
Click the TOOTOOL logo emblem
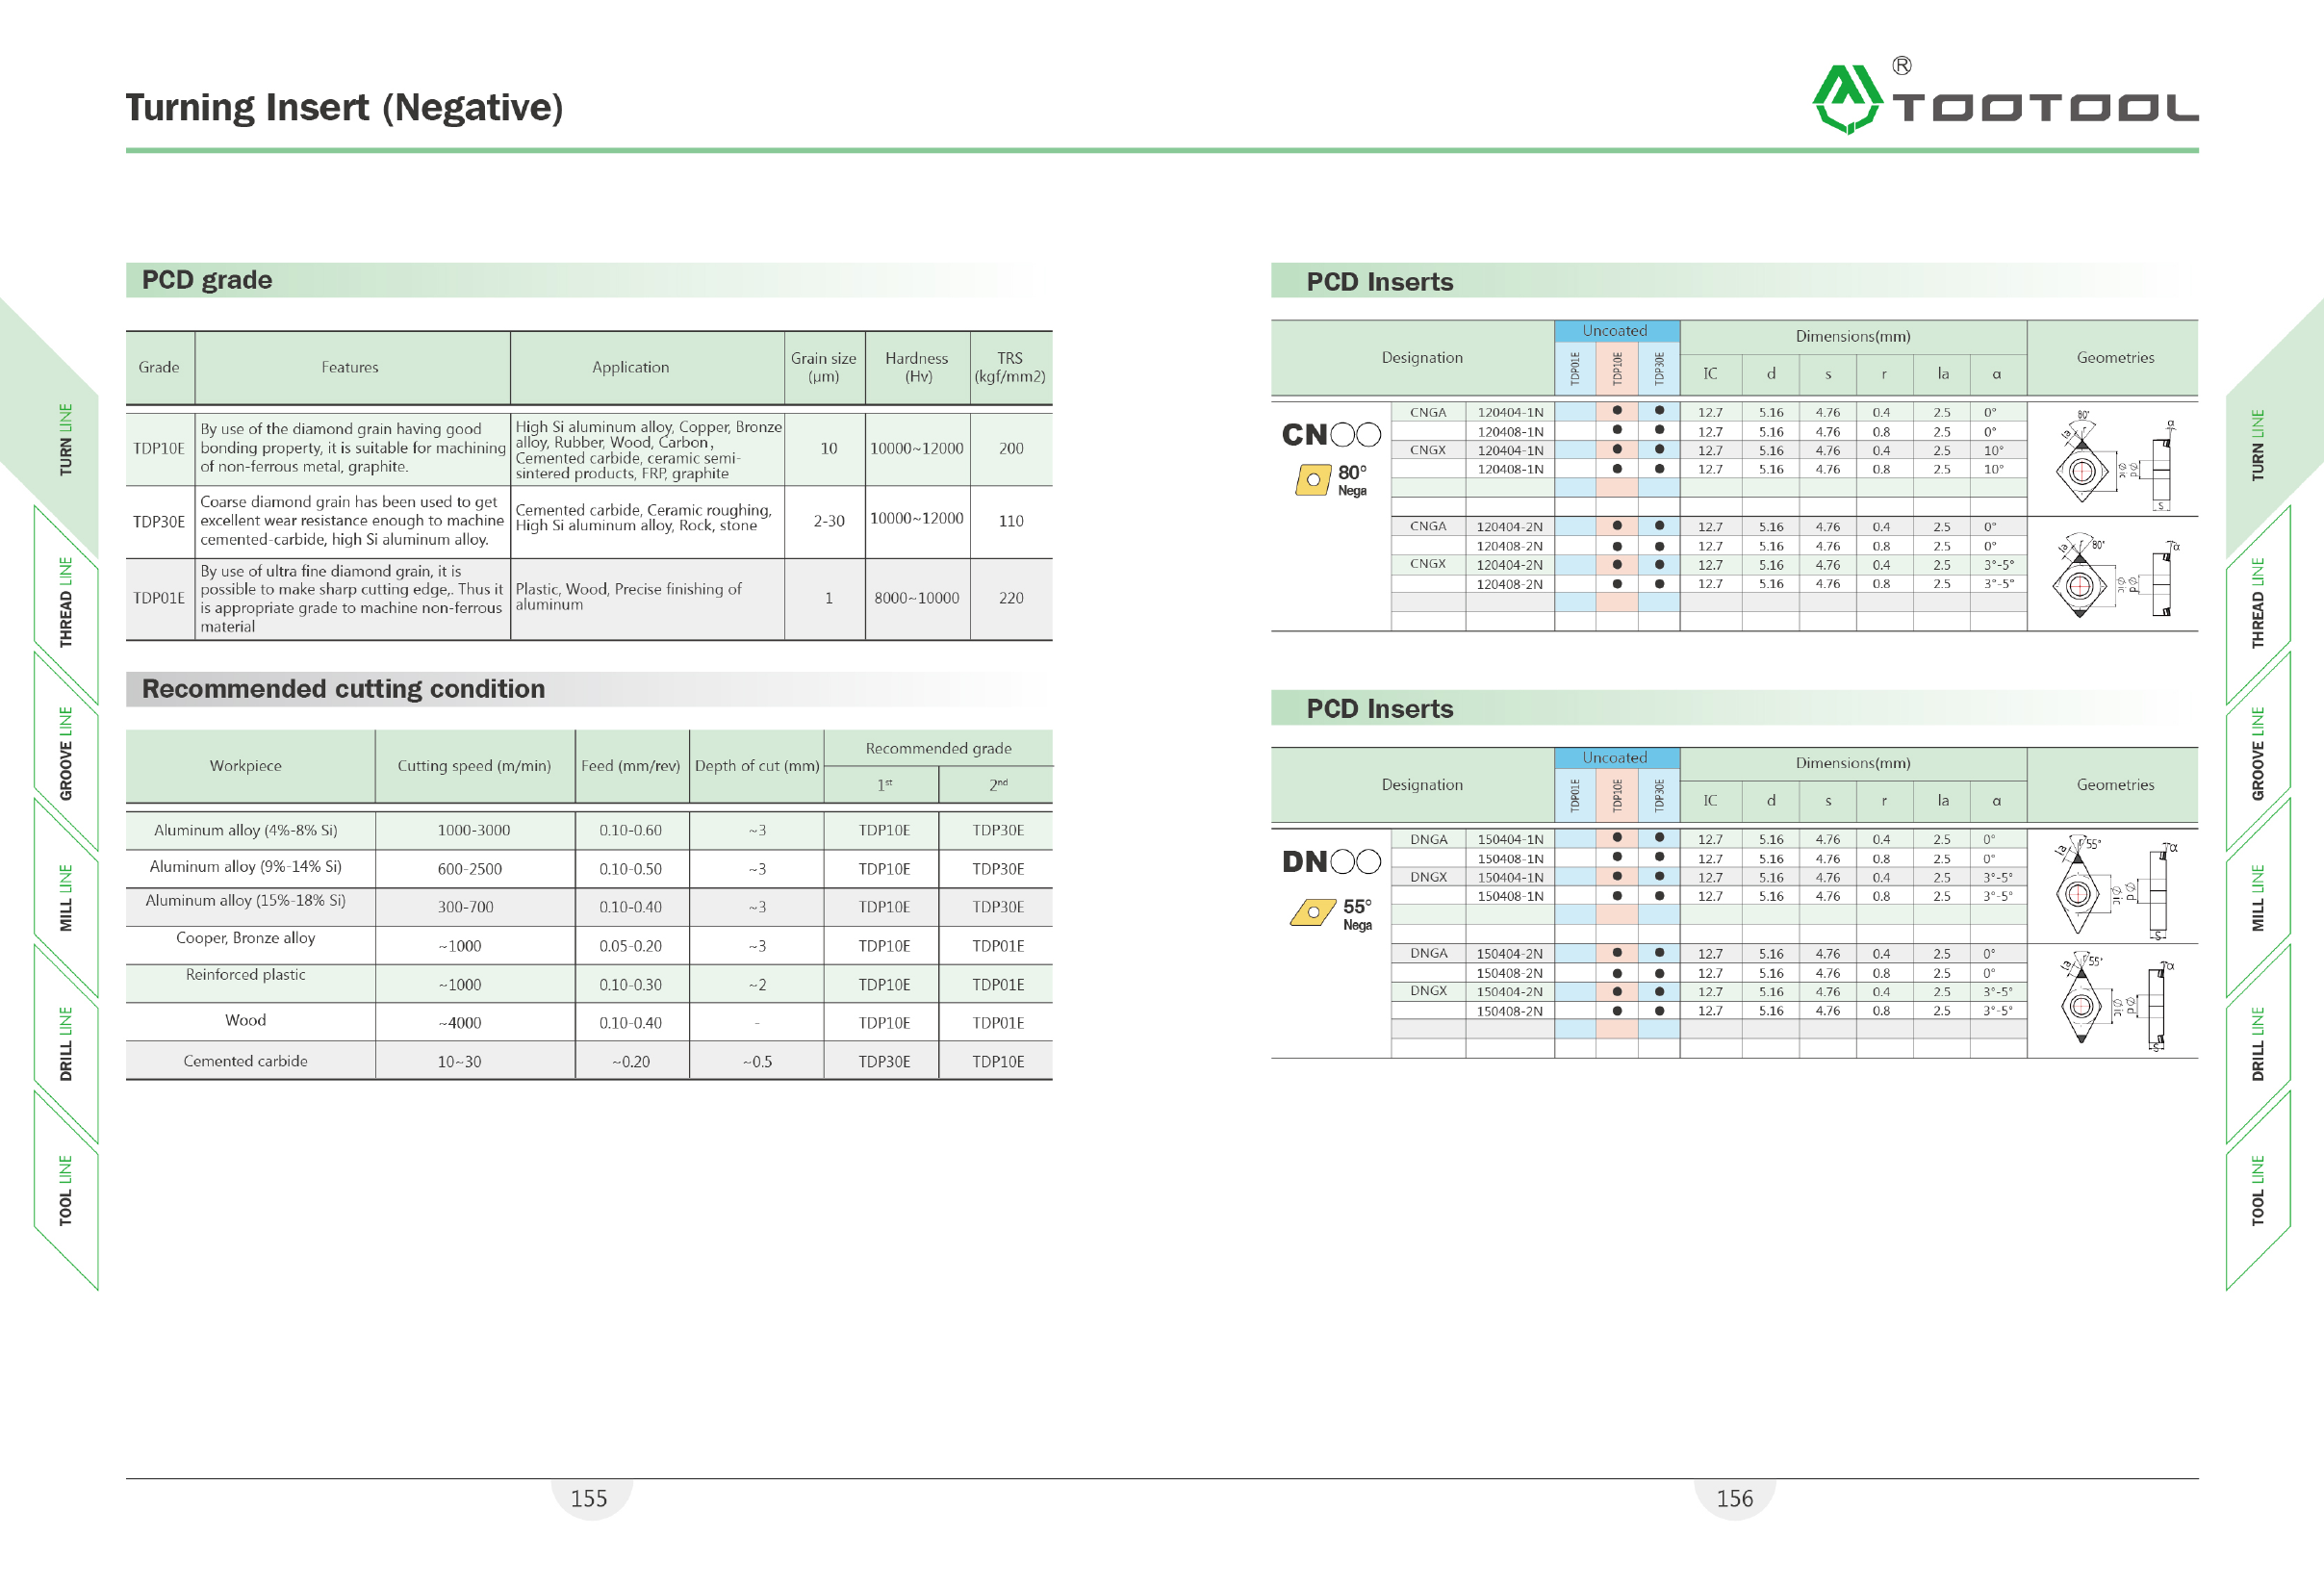click(x=1846, y=99)
